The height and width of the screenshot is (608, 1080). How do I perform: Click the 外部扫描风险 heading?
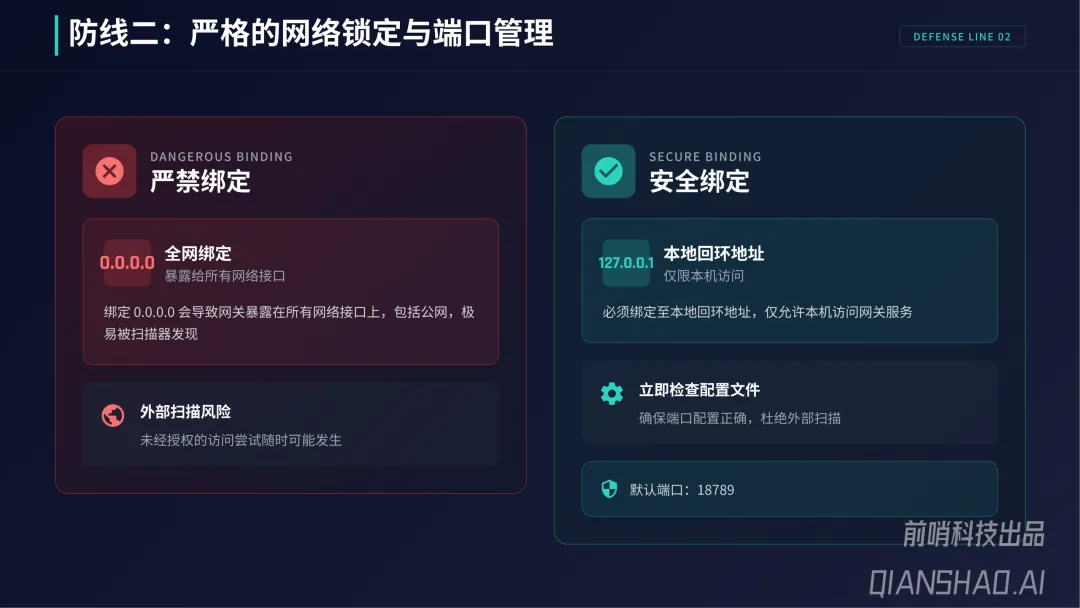[185, 412]
